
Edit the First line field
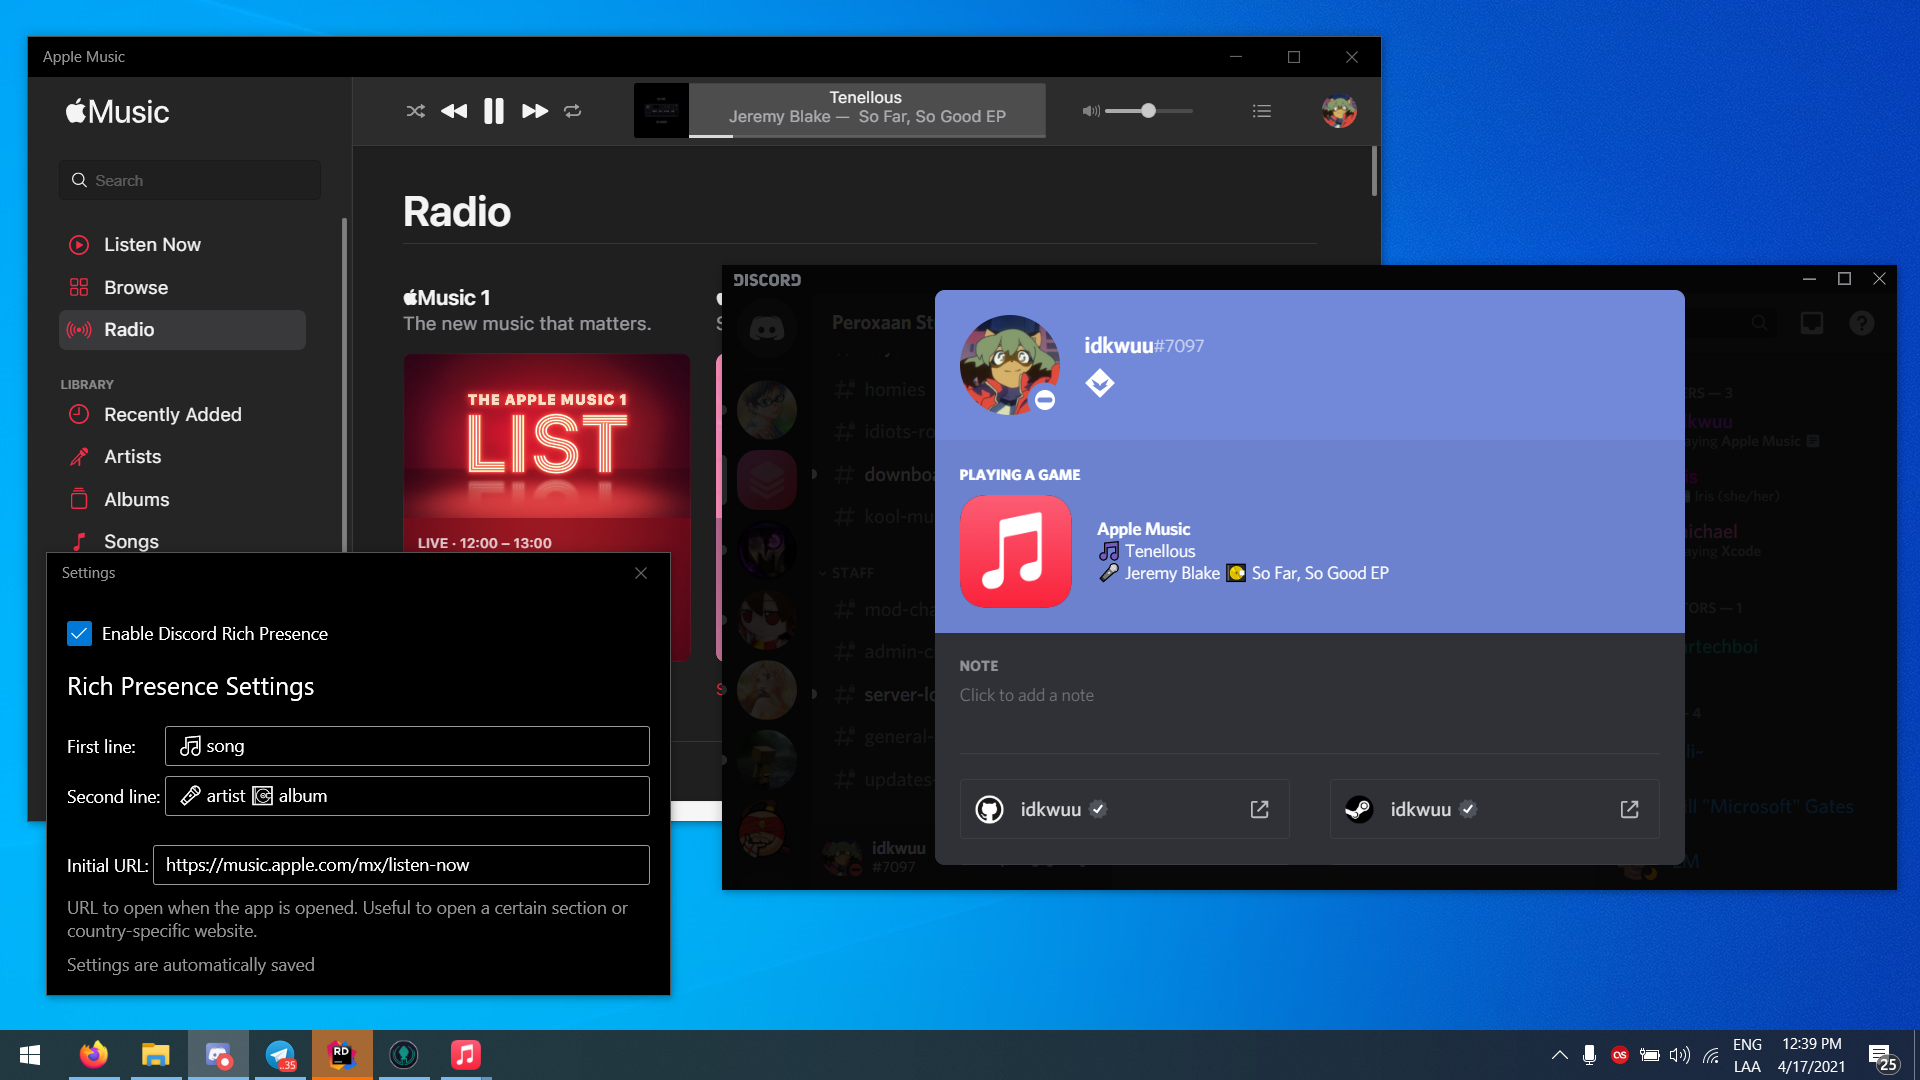tap(407, 746)
